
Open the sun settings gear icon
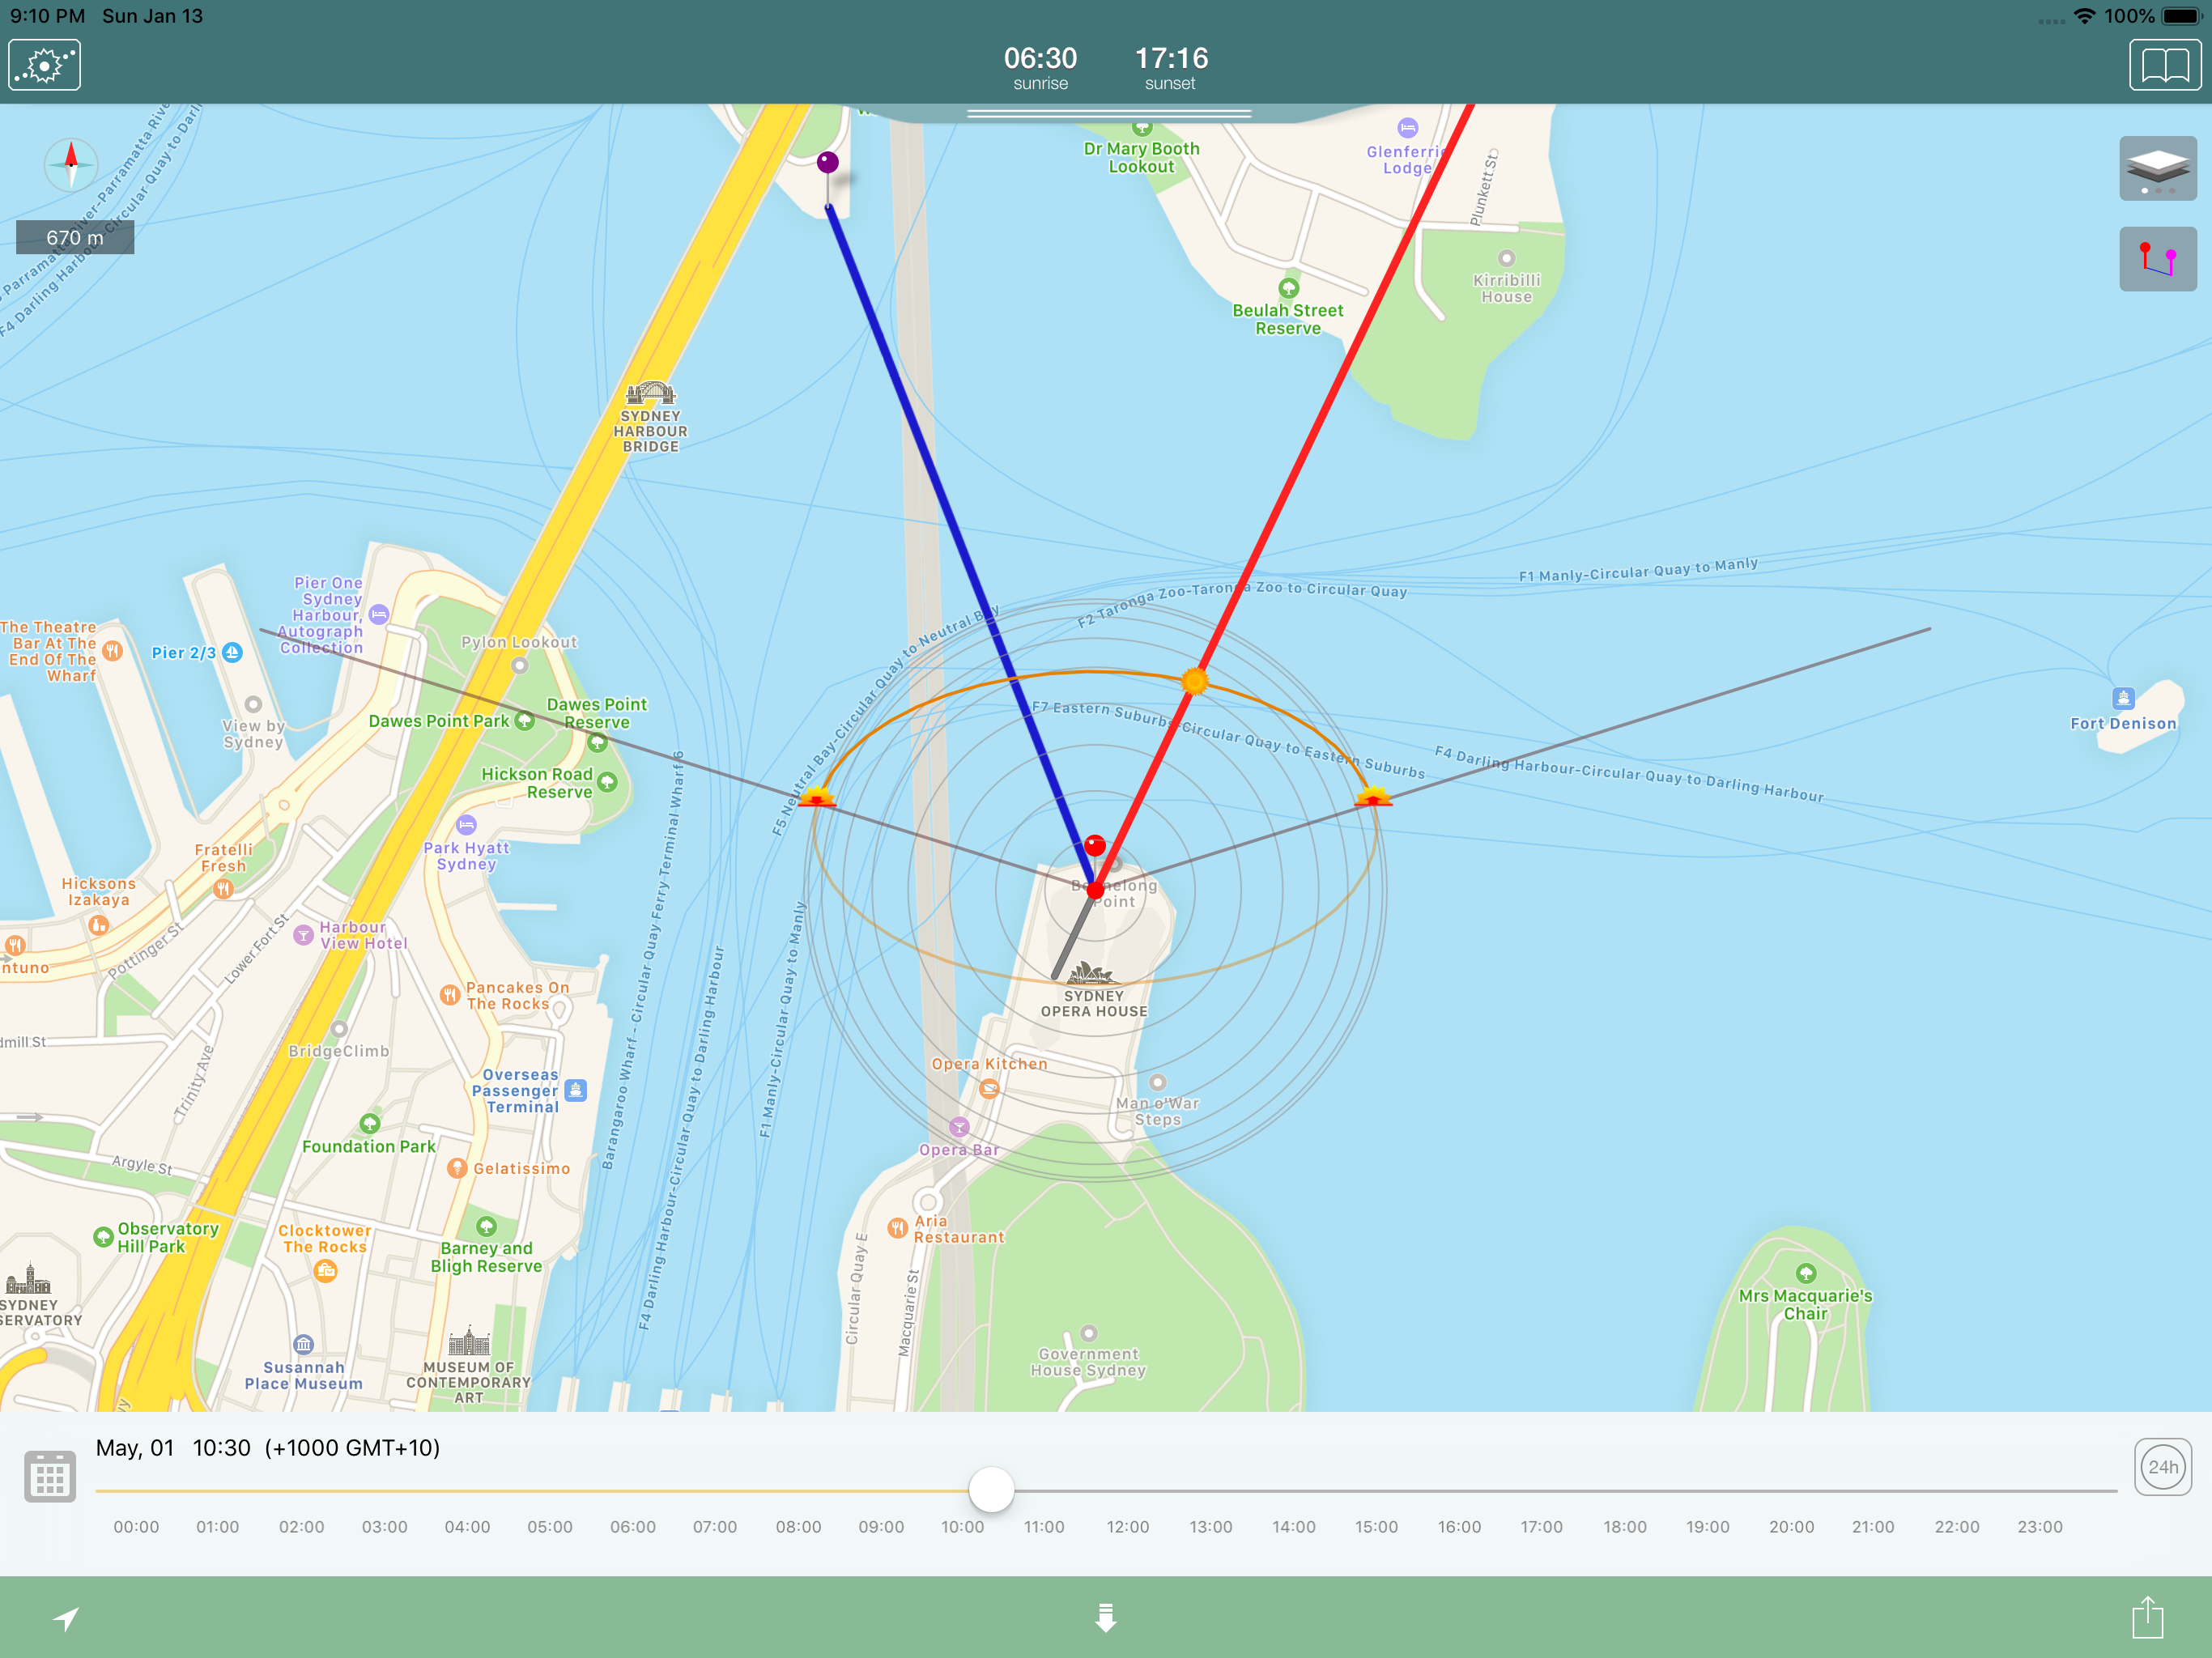pos(44,66)
